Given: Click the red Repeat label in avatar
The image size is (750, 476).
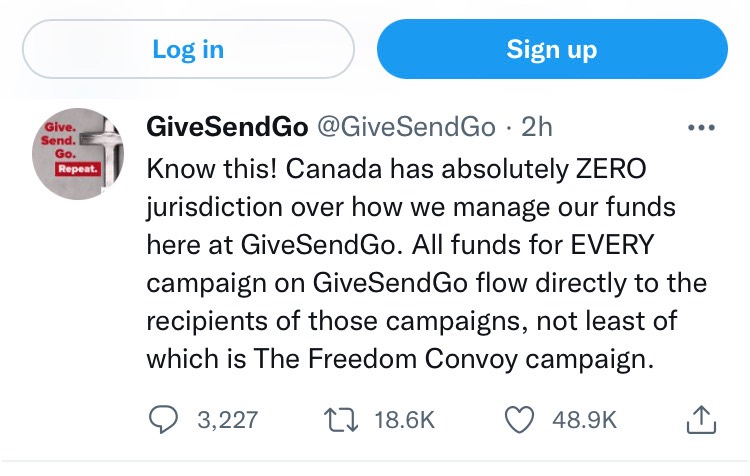Looking at the screenshot, I should pyautogui.click(x=77, y=169).
